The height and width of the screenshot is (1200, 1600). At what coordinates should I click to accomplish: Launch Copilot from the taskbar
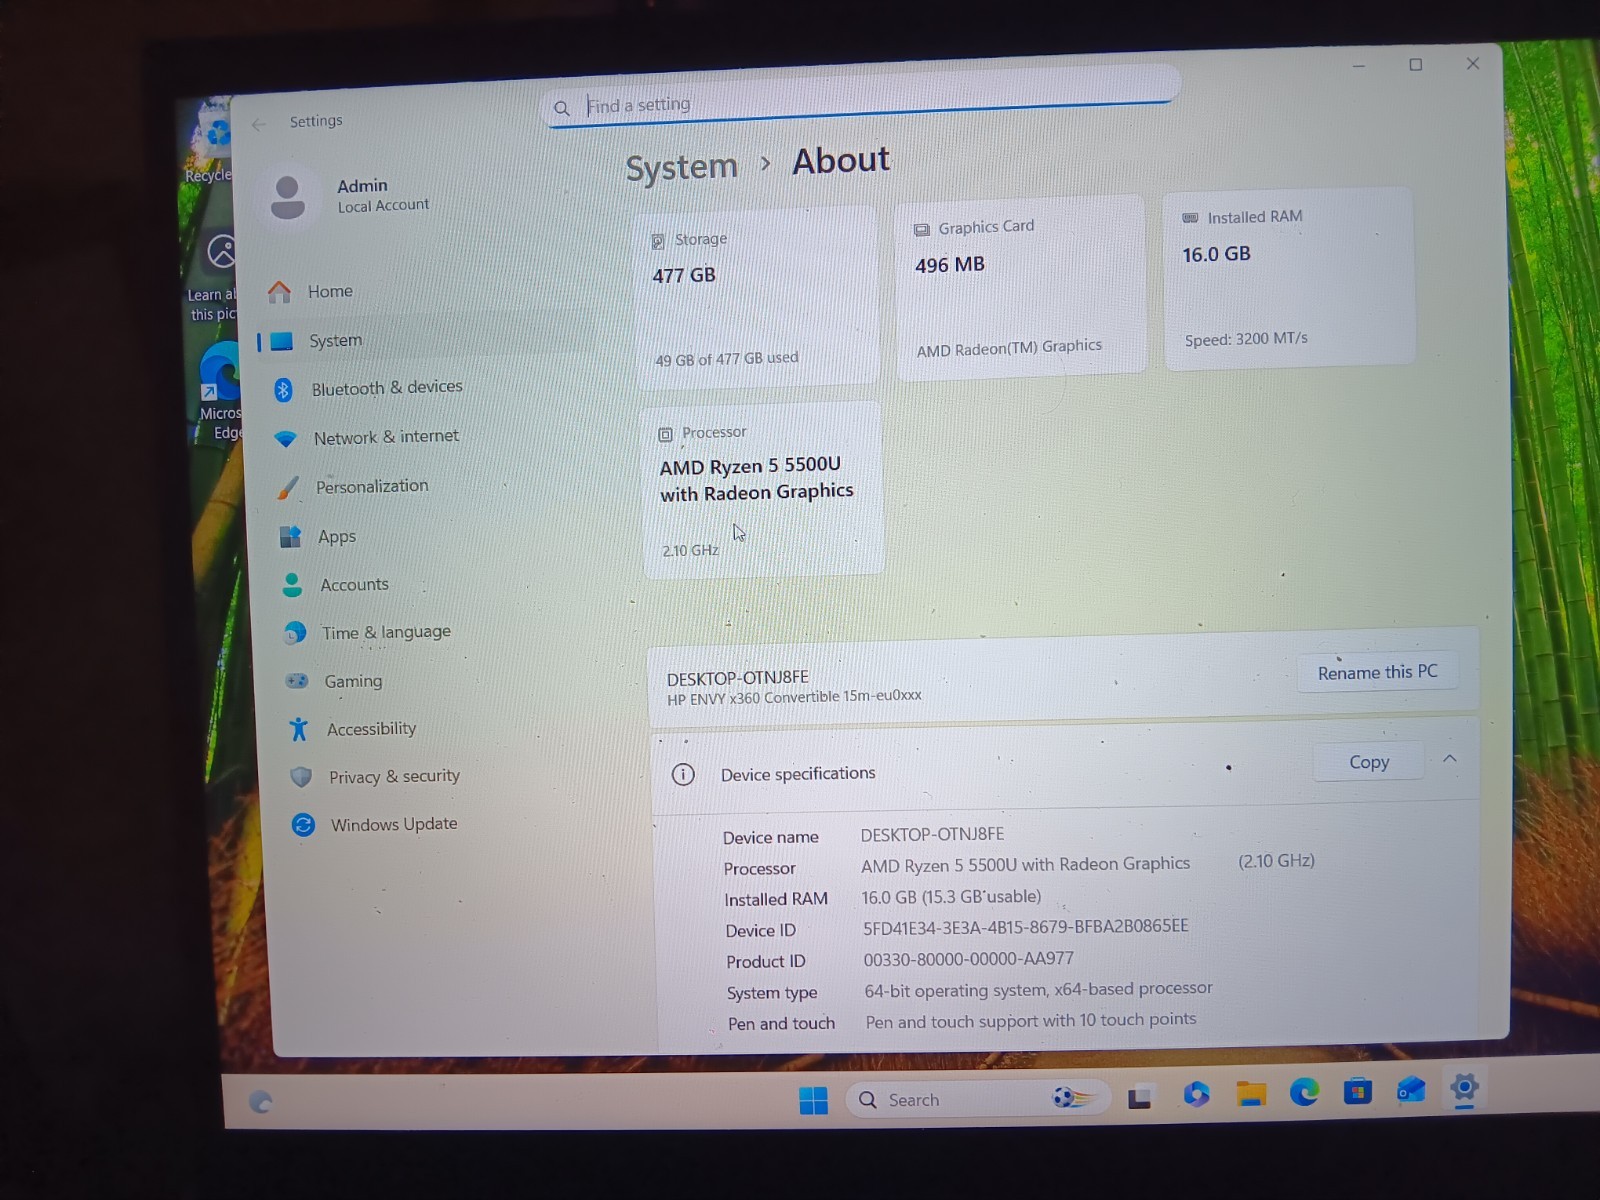1195,1095
